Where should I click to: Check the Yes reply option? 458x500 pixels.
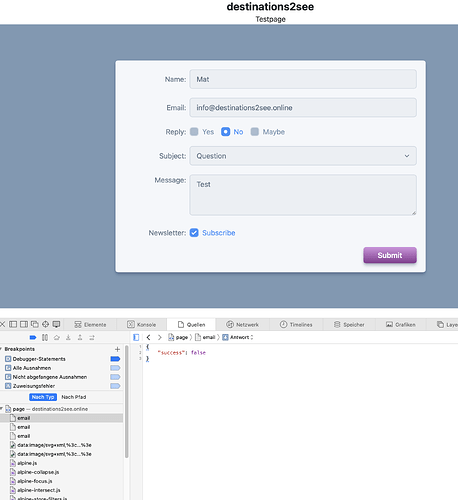tap(194, 132)
